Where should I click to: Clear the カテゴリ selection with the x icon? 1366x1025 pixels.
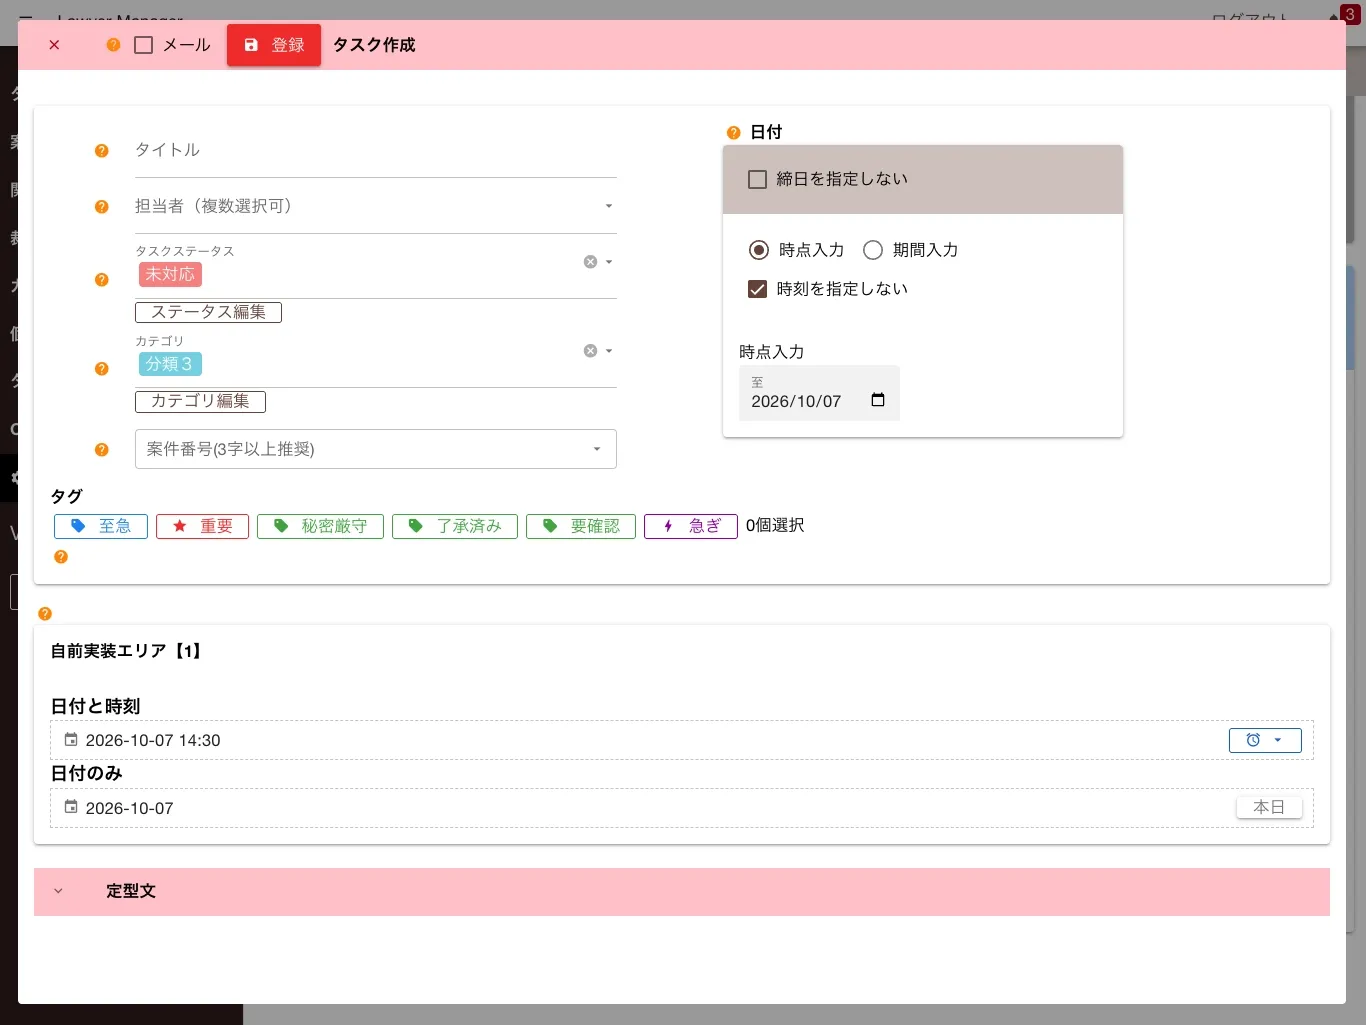[x=590, y=351]
